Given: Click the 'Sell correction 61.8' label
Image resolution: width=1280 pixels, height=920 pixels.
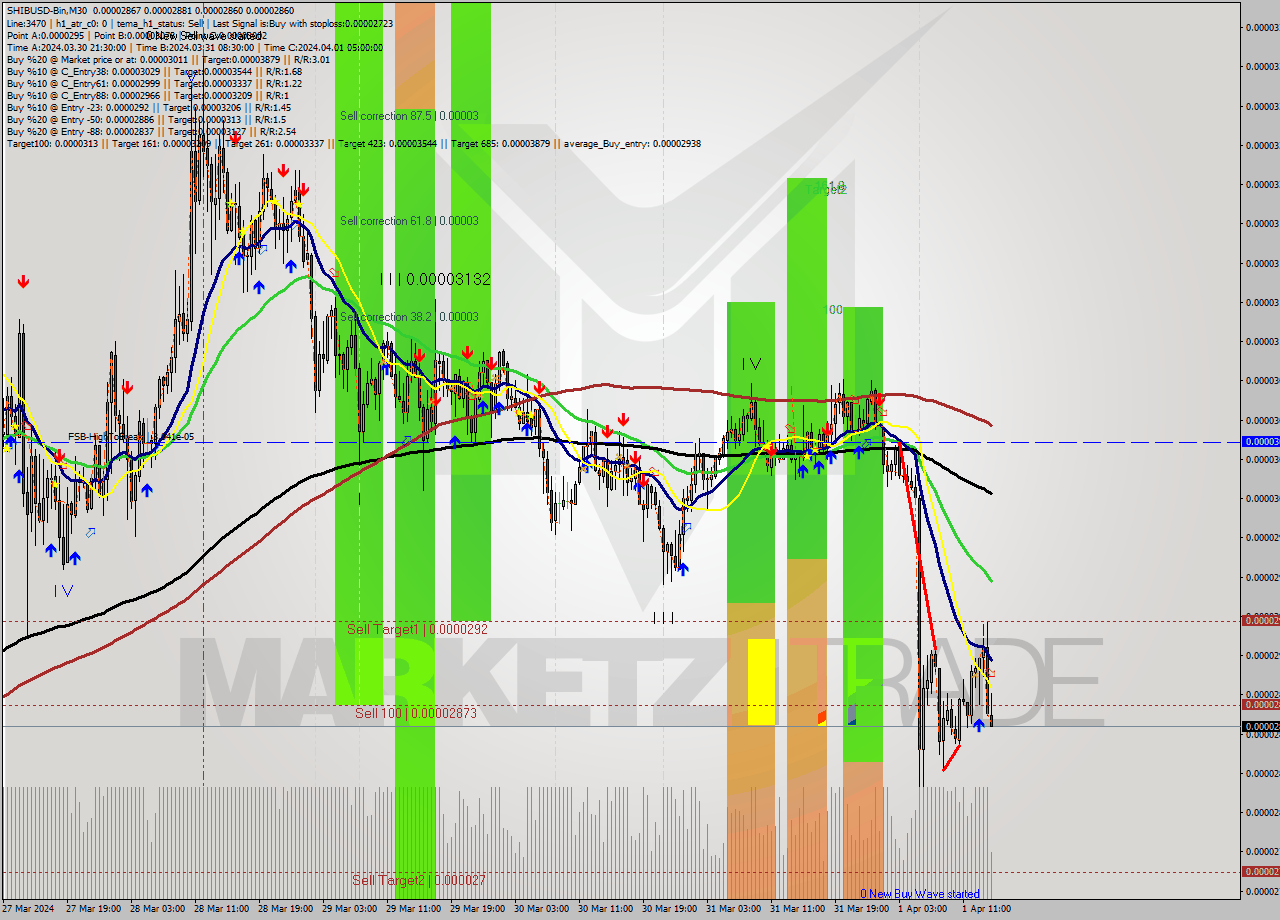Looking at the screenshot, I should click(x=409, y=221).
